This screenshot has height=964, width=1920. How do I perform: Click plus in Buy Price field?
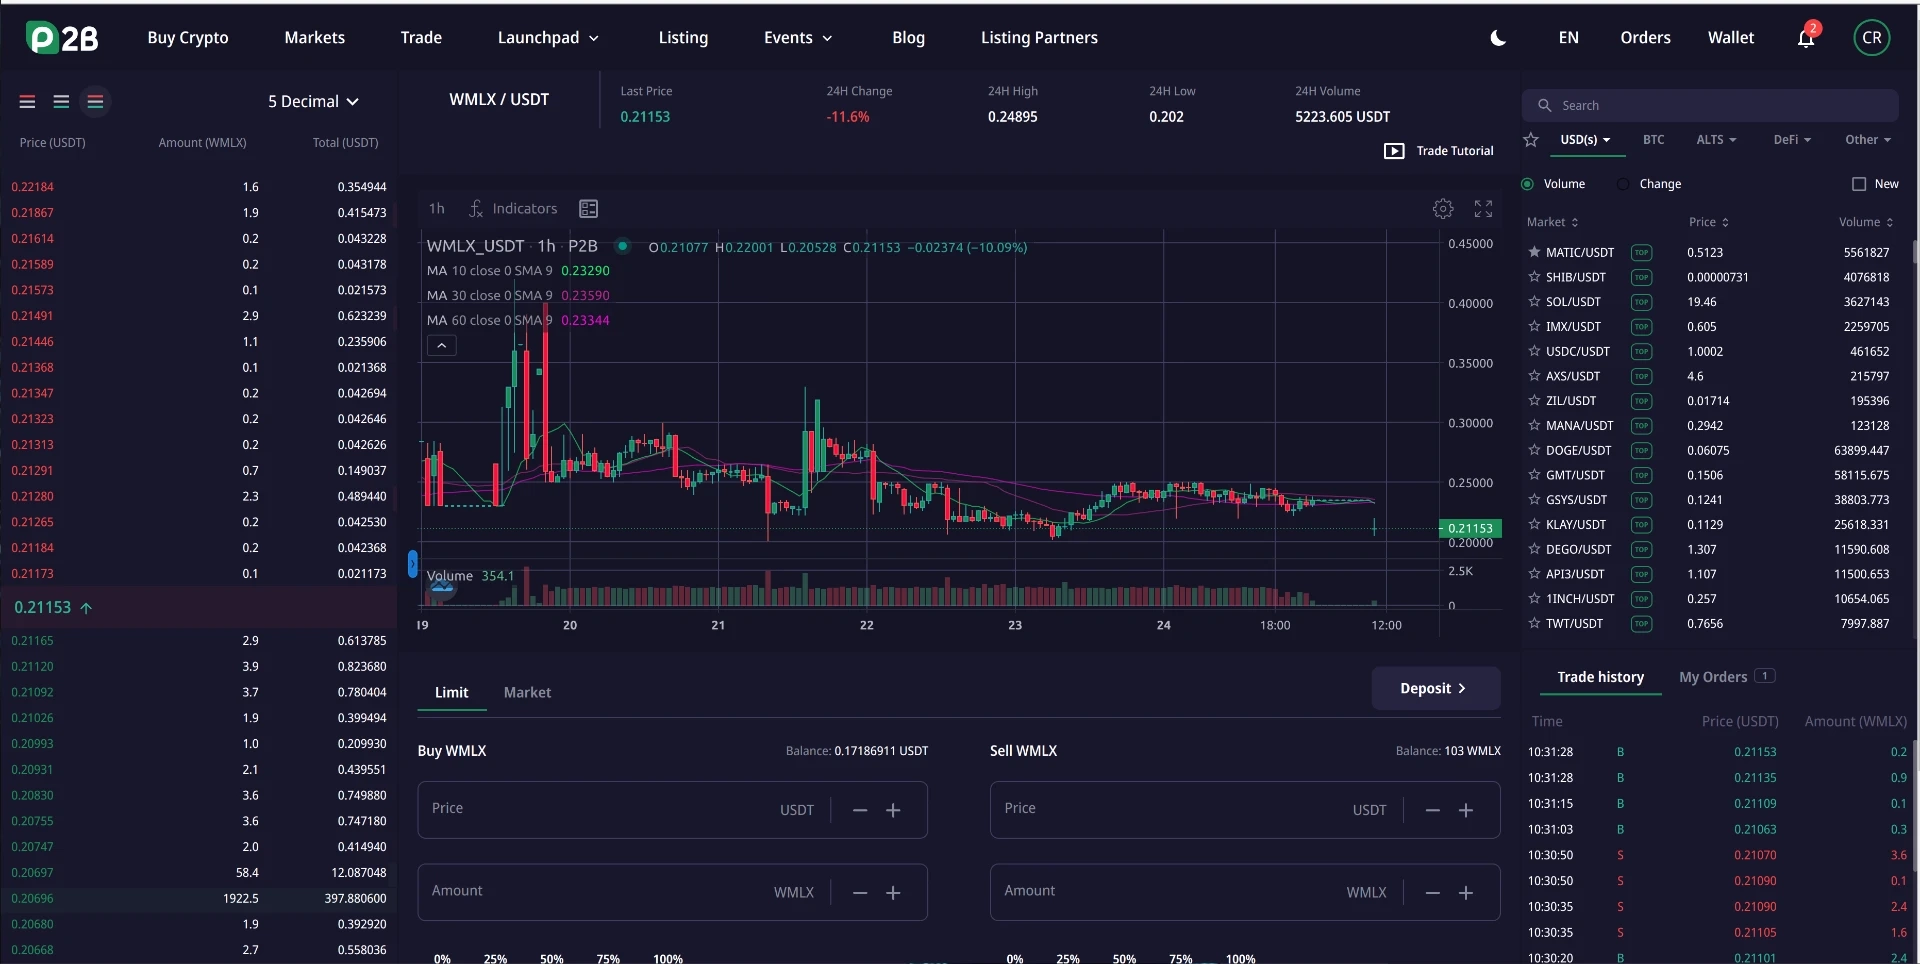pos(894,810)
